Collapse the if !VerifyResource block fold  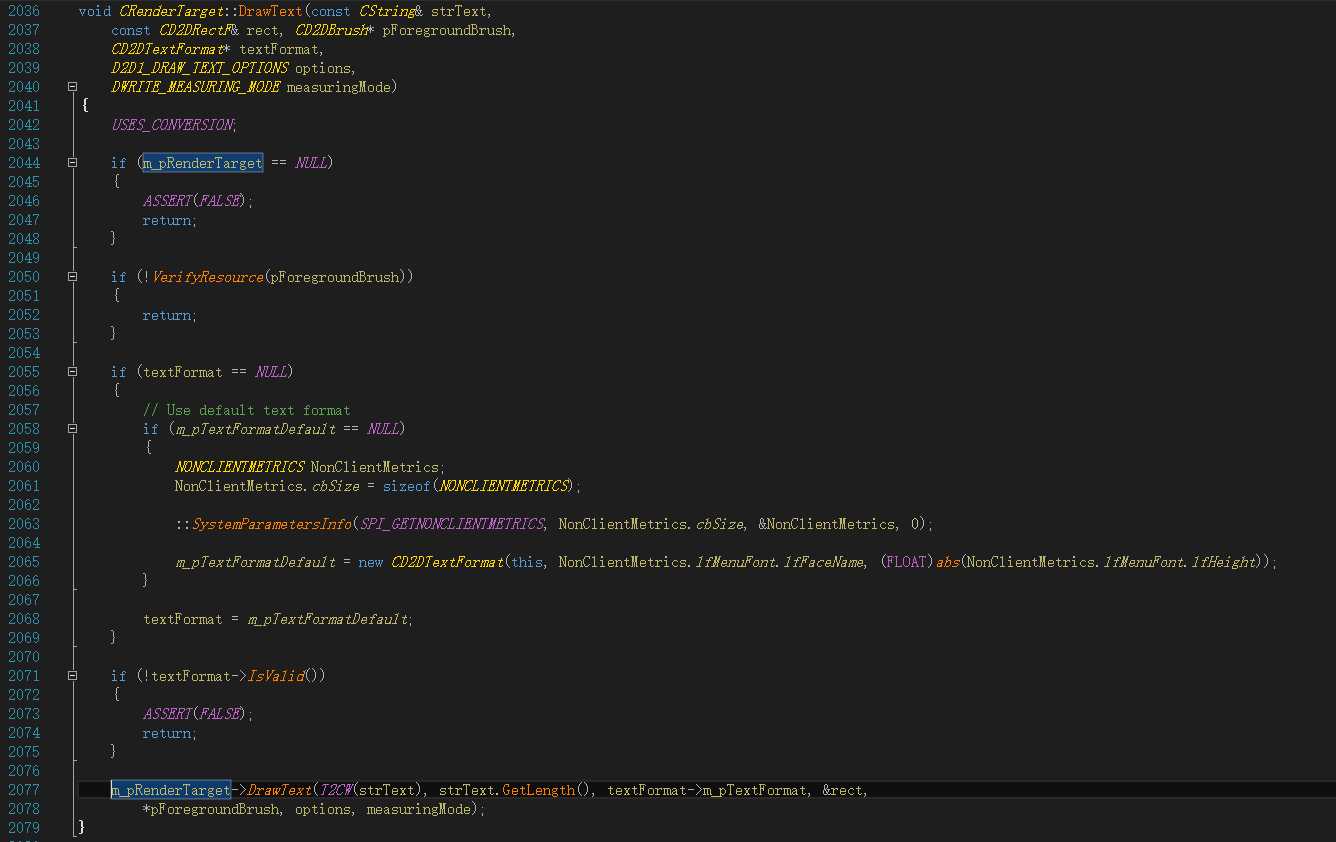72,277
